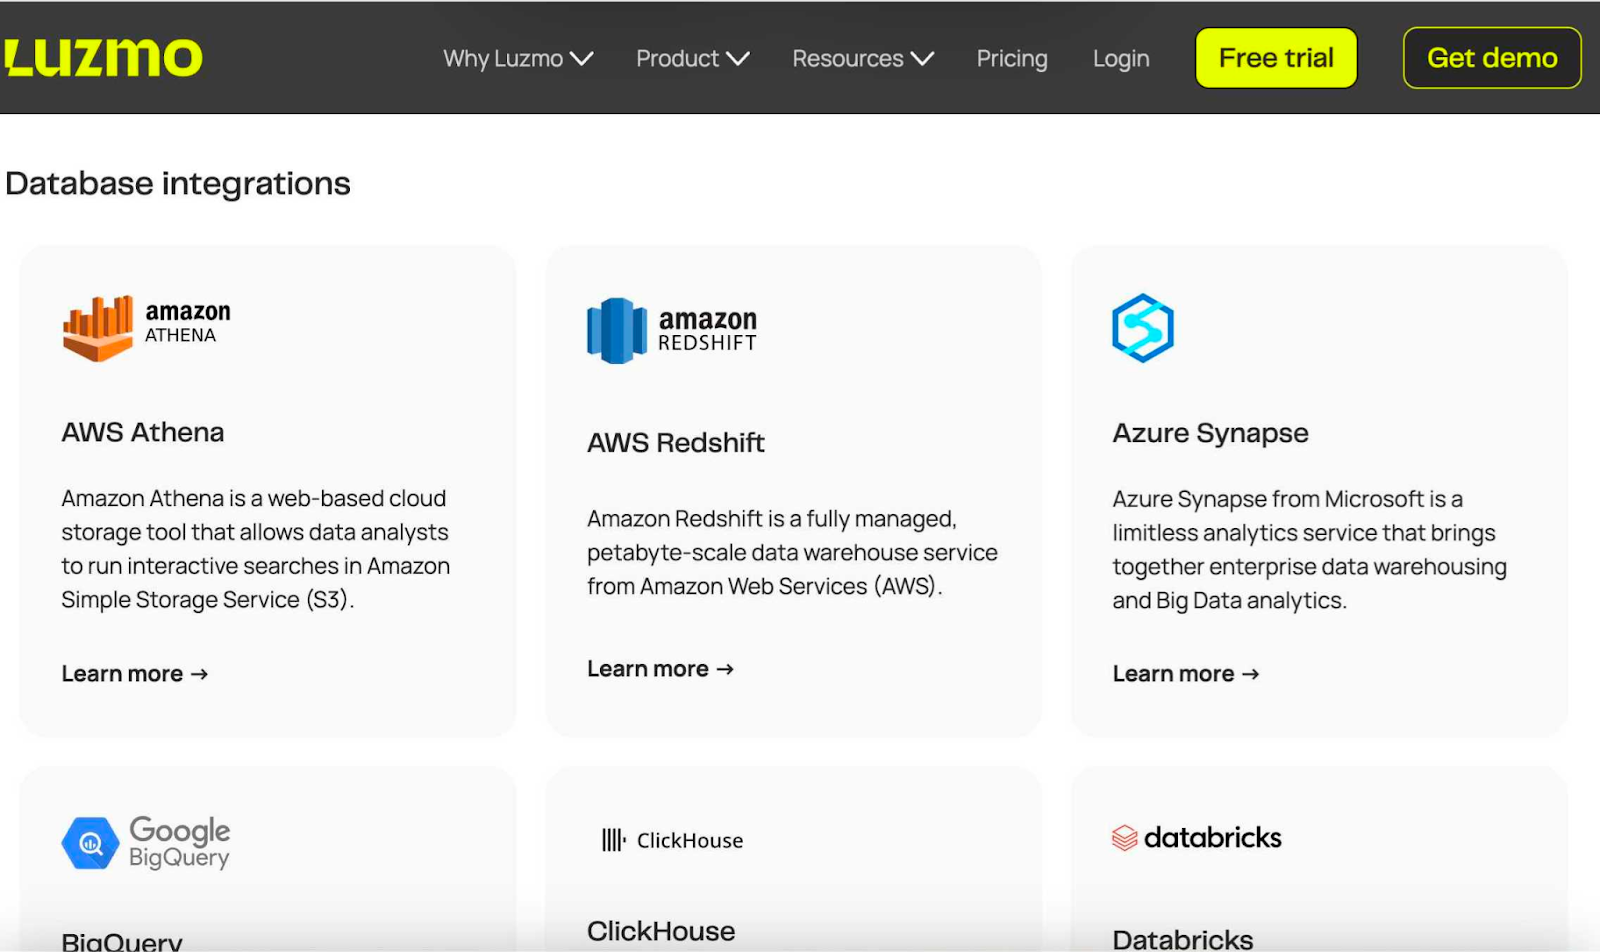The image size is (1600, 952).
Task: Select Login in the navigation bar
Action: click(x=1120, y=58)
